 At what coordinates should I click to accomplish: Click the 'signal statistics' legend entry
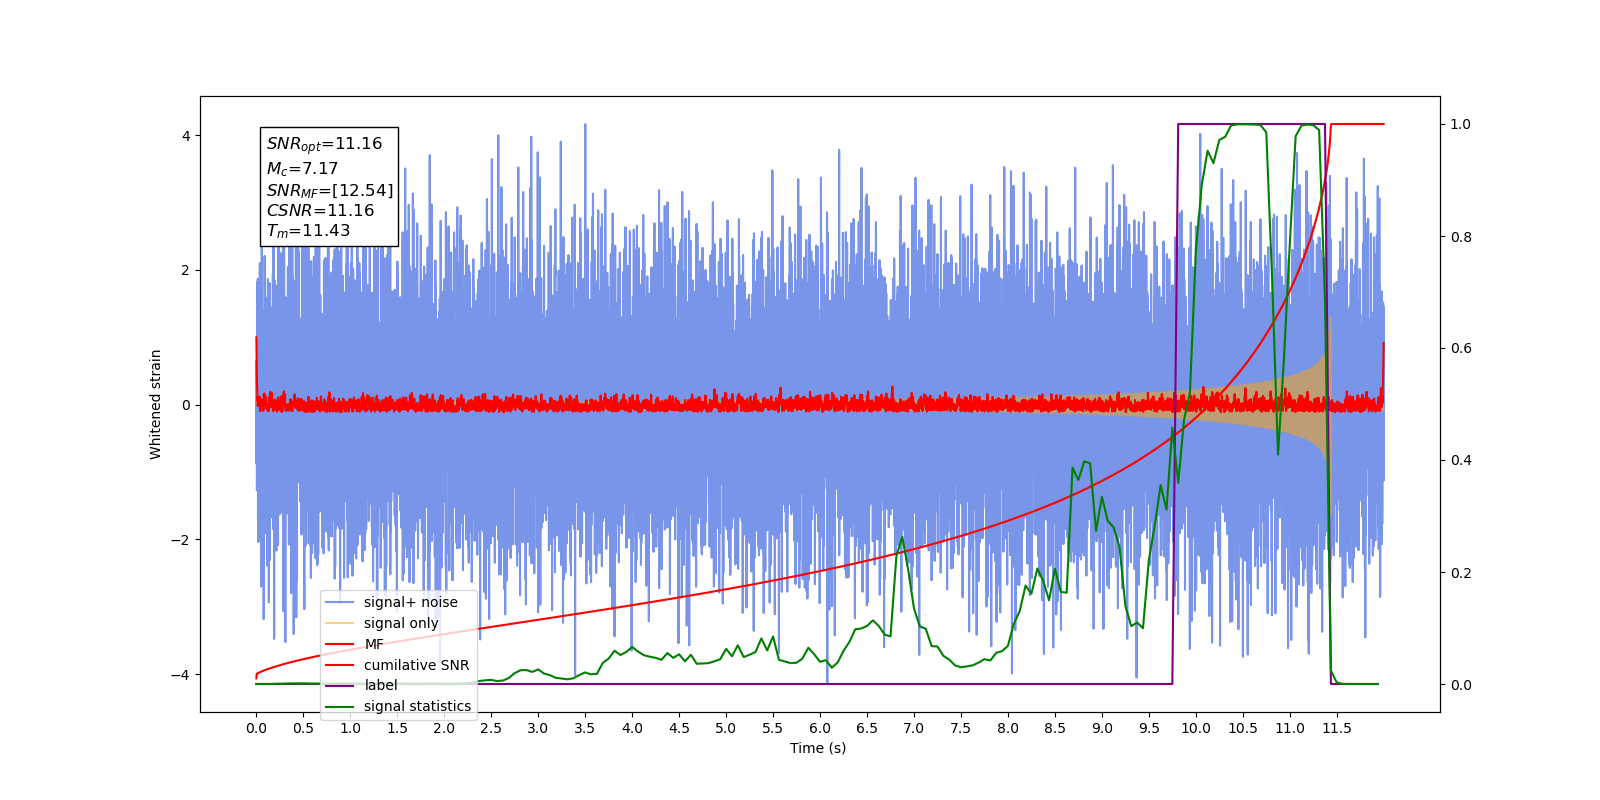pyautogui.click(x=399, y=706)
